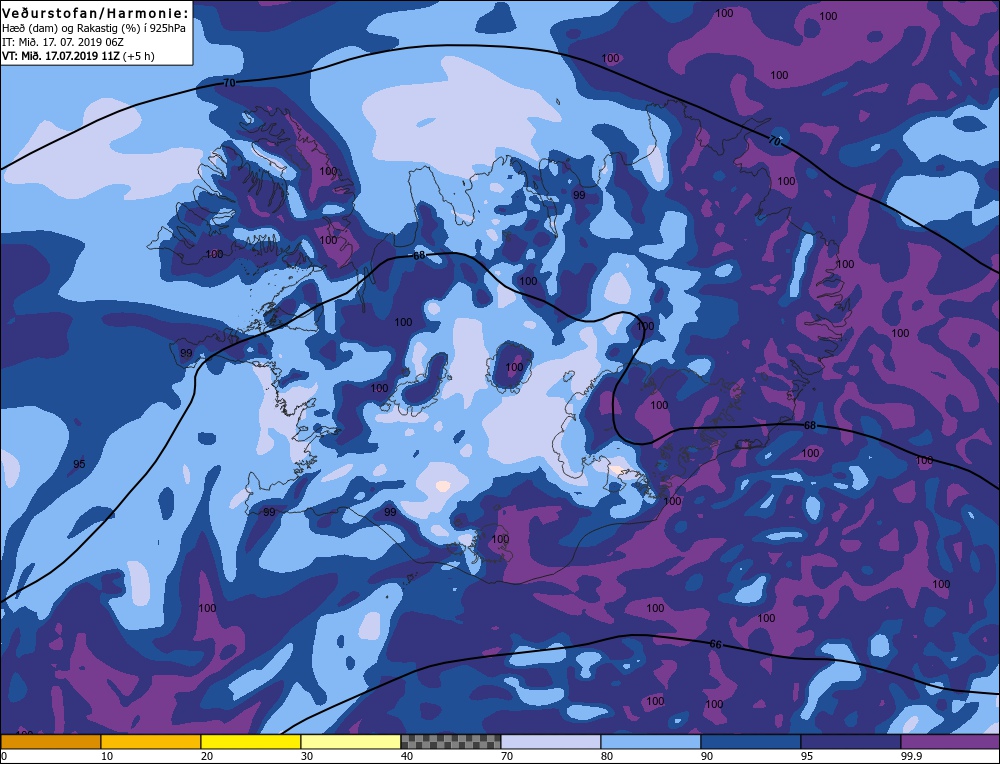Click the dark orange 0–10 legend swatch
Screen dimensions: 1000x764
(50, 742)
